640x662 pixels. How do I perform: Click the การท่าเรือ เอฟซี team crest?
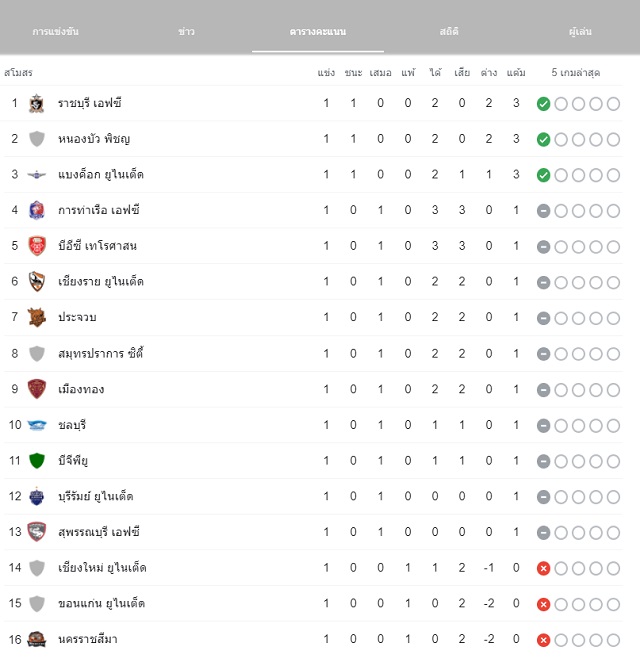tap(36, 210)
